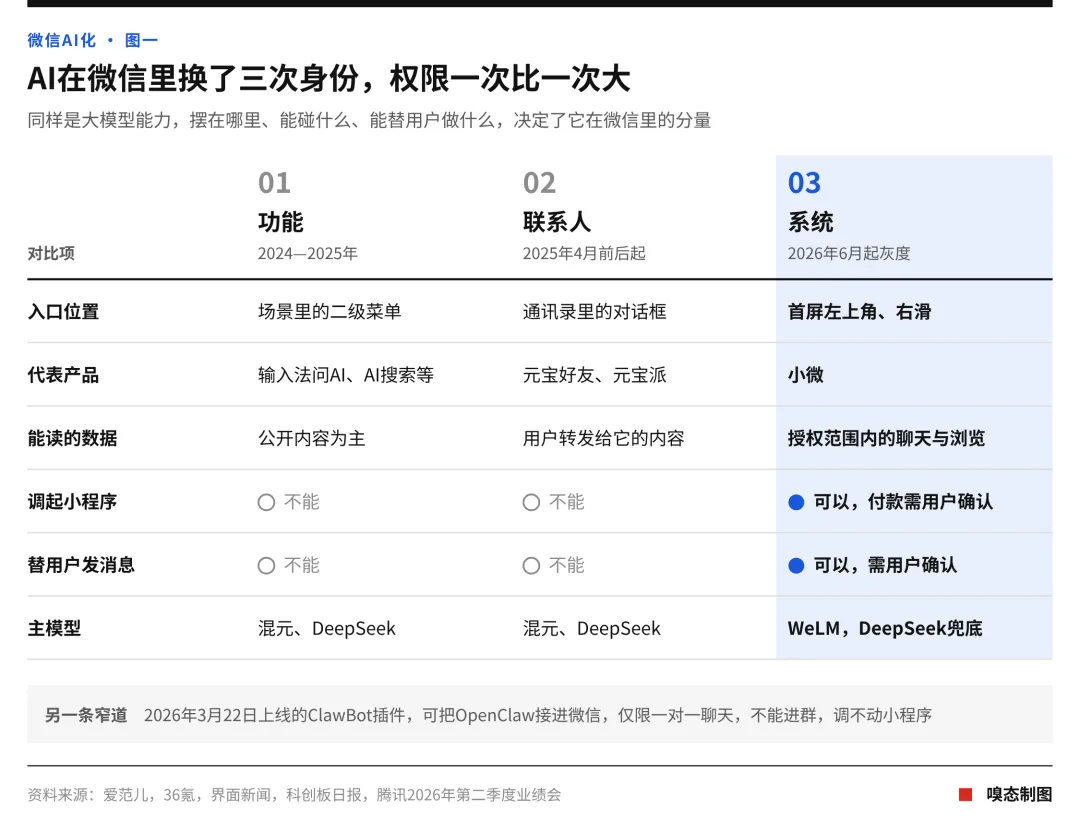Click the empty circle in 替用户发消息 row under 联系人

531,565
